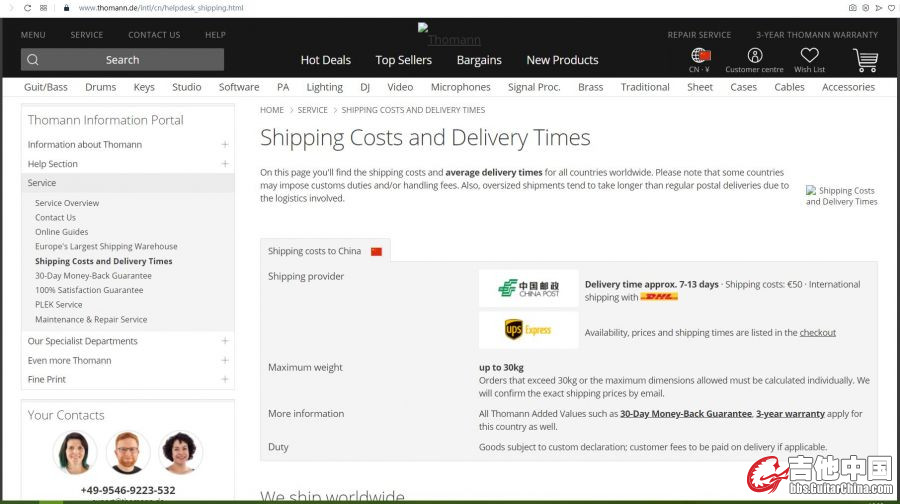This screenshot has height=504, width=900.
Task: Open the MENU item in top bar
Action: pyautogui.click(x=33, y=35)
